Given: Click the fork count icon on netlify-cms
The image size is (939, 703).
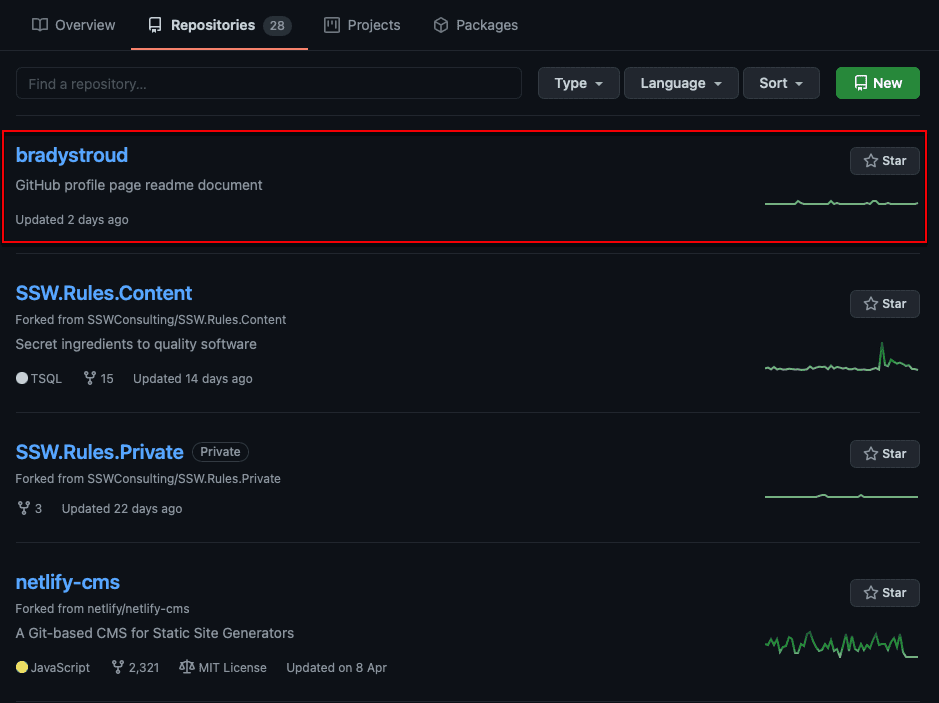Looking at the screenshot, I should coord(118,667).
